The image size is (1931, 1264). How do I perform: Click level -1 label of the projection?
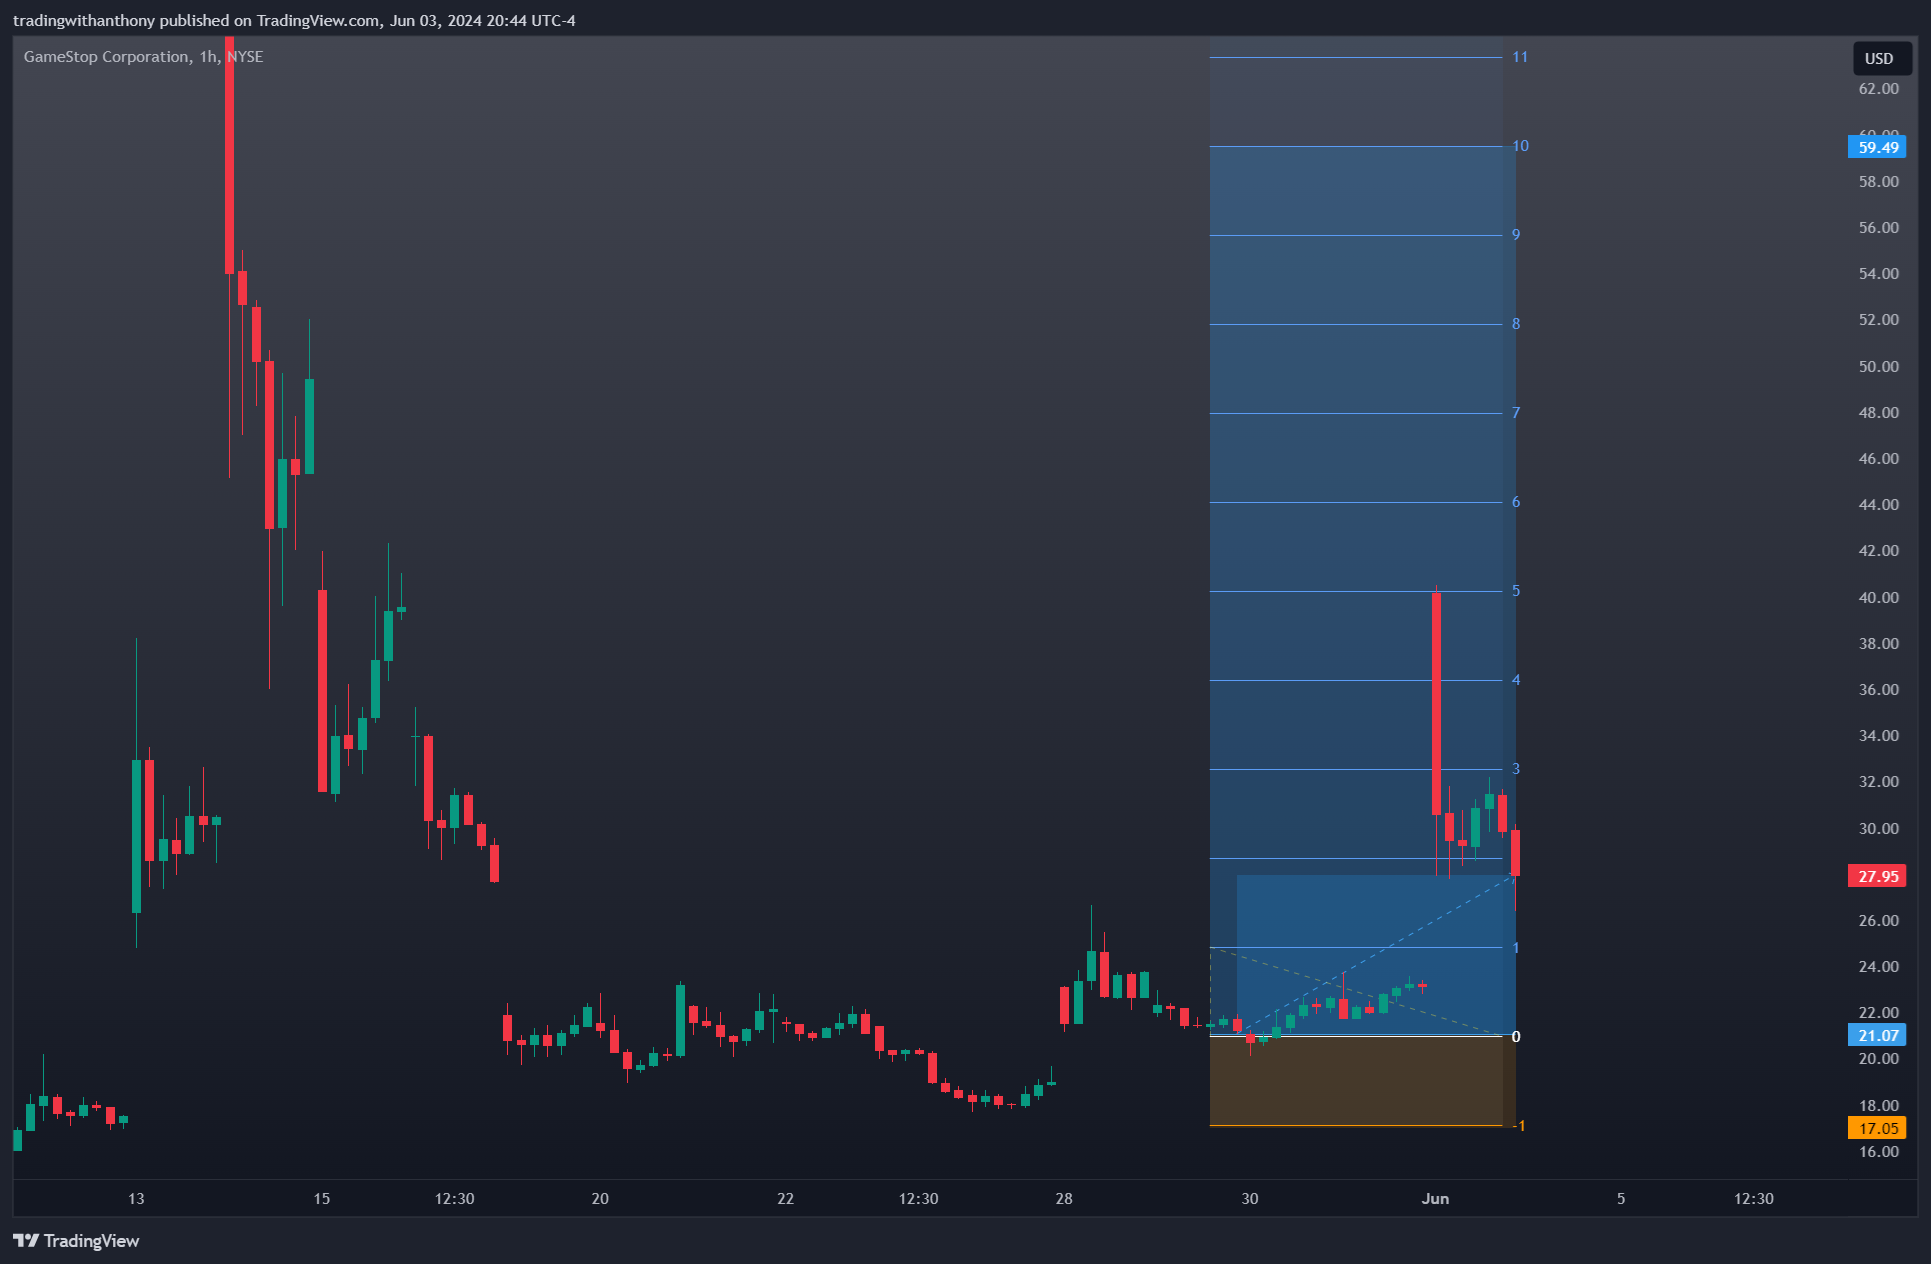point(1519,1126)
